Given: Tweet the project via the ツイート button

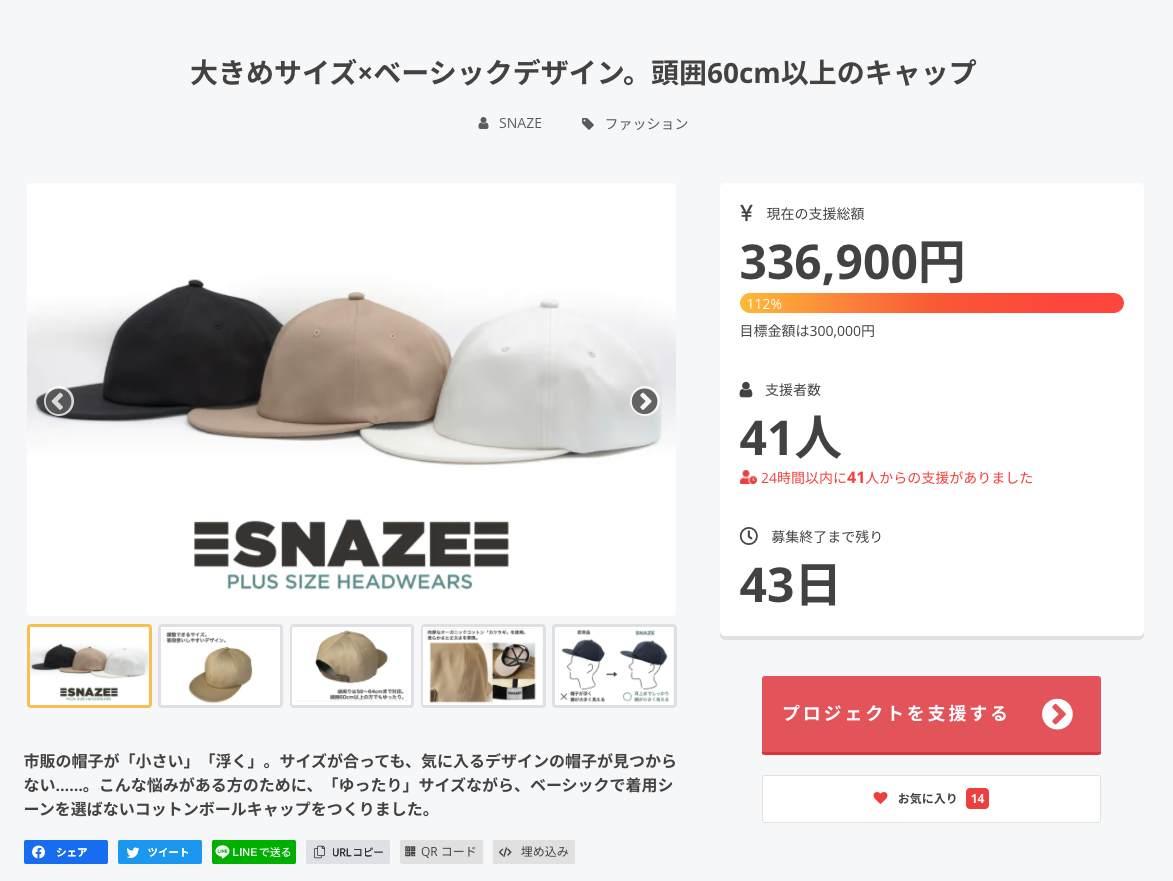Looking at the screenshot, I should (159, 852).
